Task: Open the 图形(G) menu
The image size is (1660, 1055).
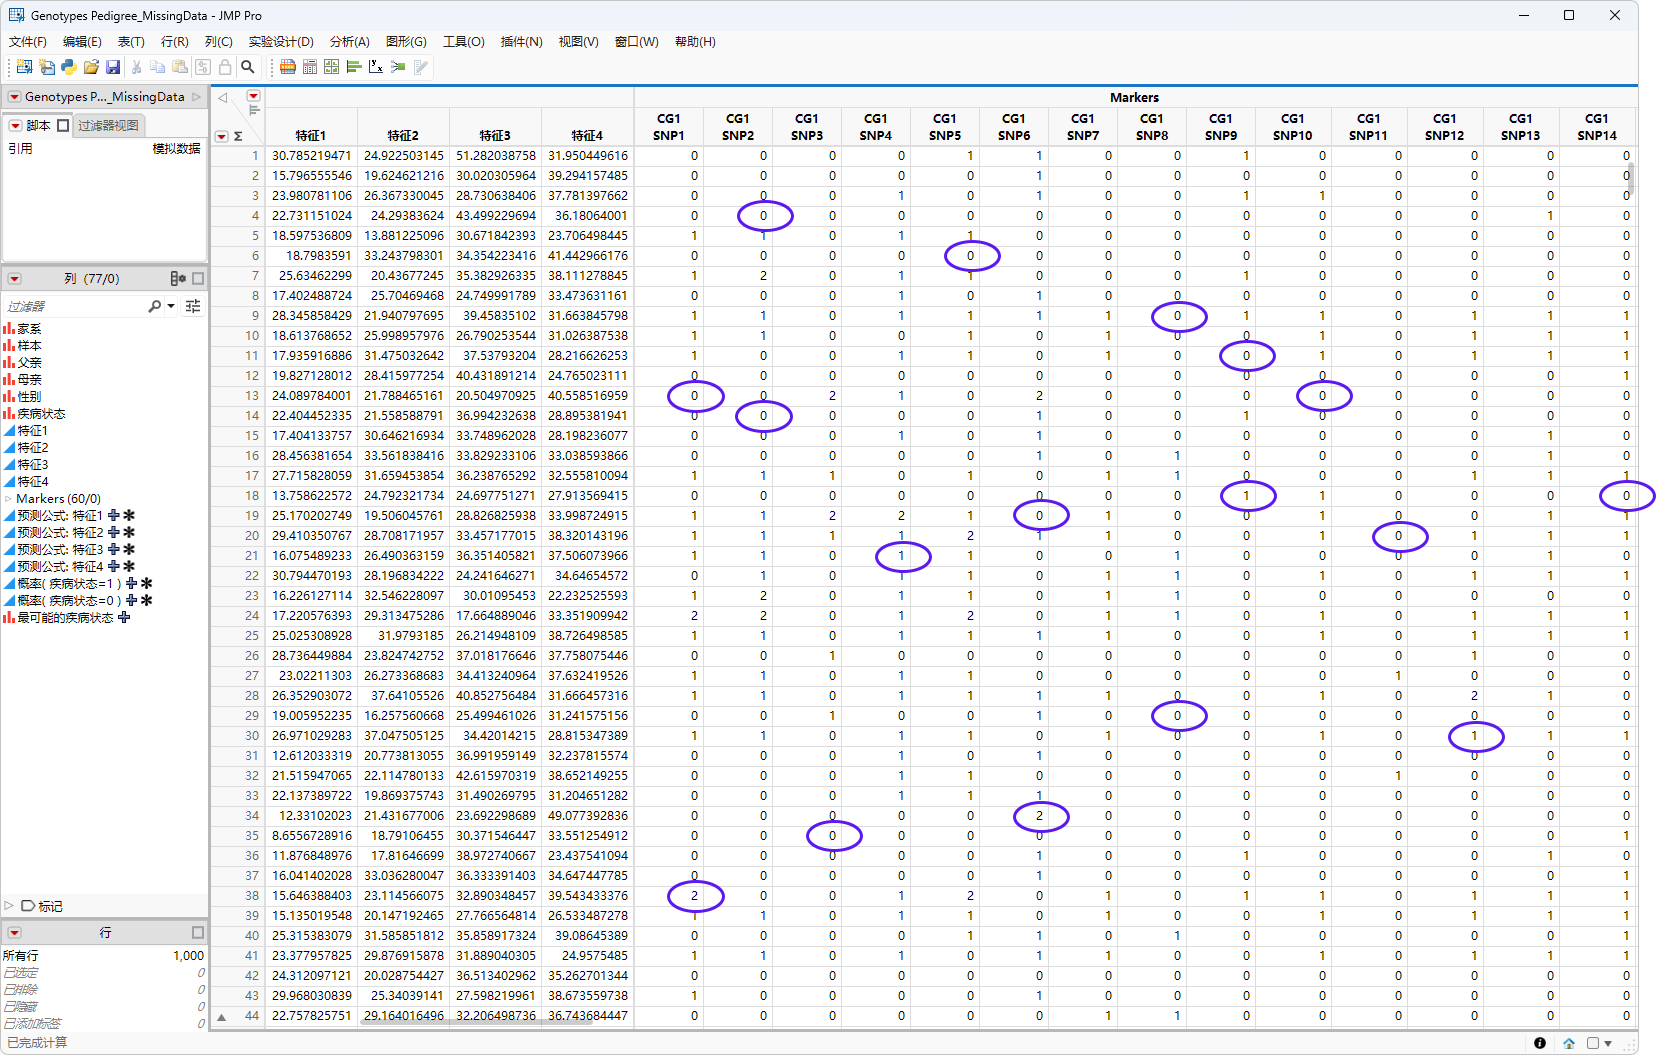Action: (x=406, y=42)
